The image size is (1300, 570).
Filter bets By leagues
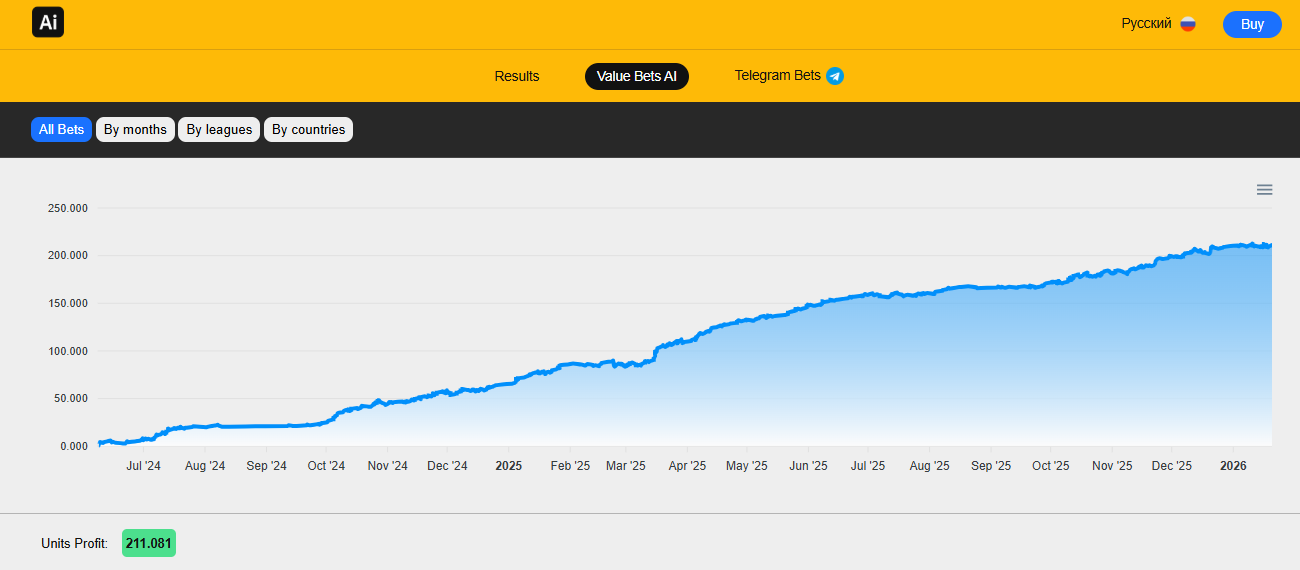(219, 130)
